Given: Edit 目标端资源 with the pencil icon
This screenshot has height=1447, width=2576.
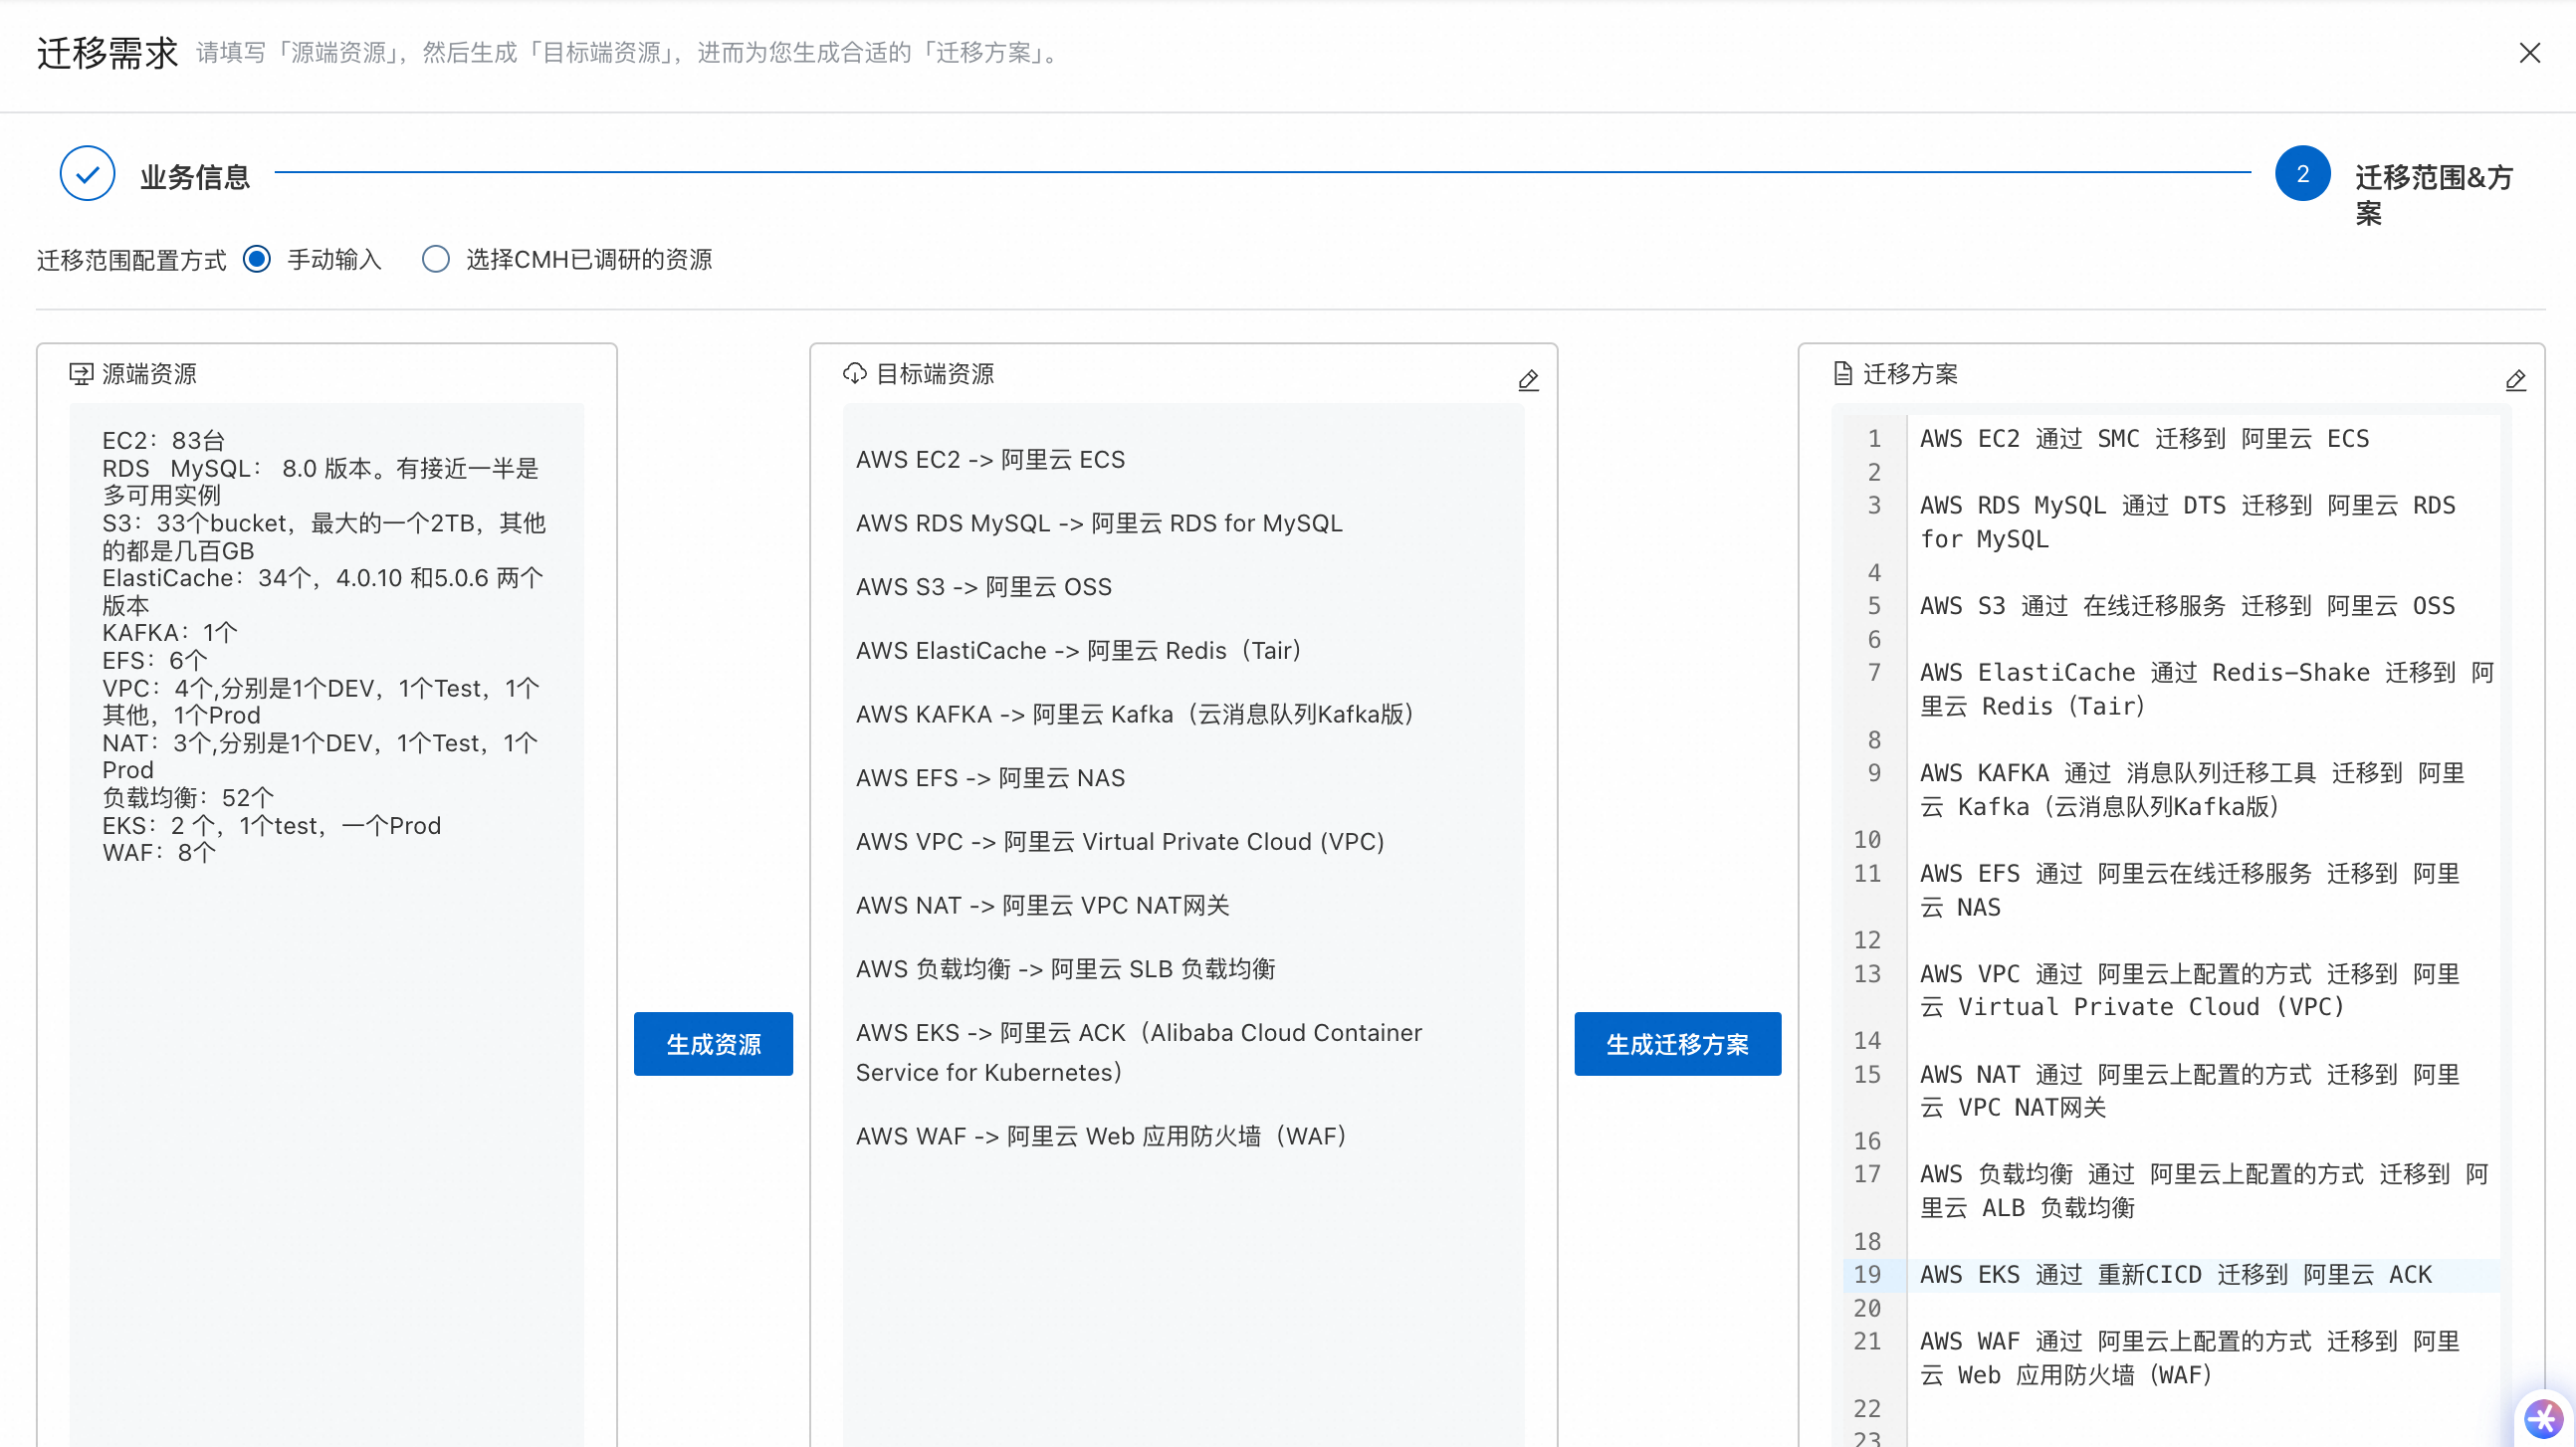Looking at the screenshot, I should (x=1527, y=380).
